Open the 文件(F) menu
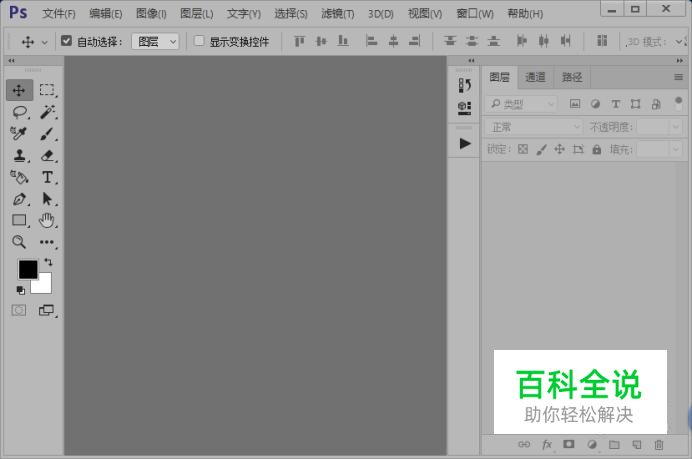Screen dimensions: 692x459 [x=59, y=14]
